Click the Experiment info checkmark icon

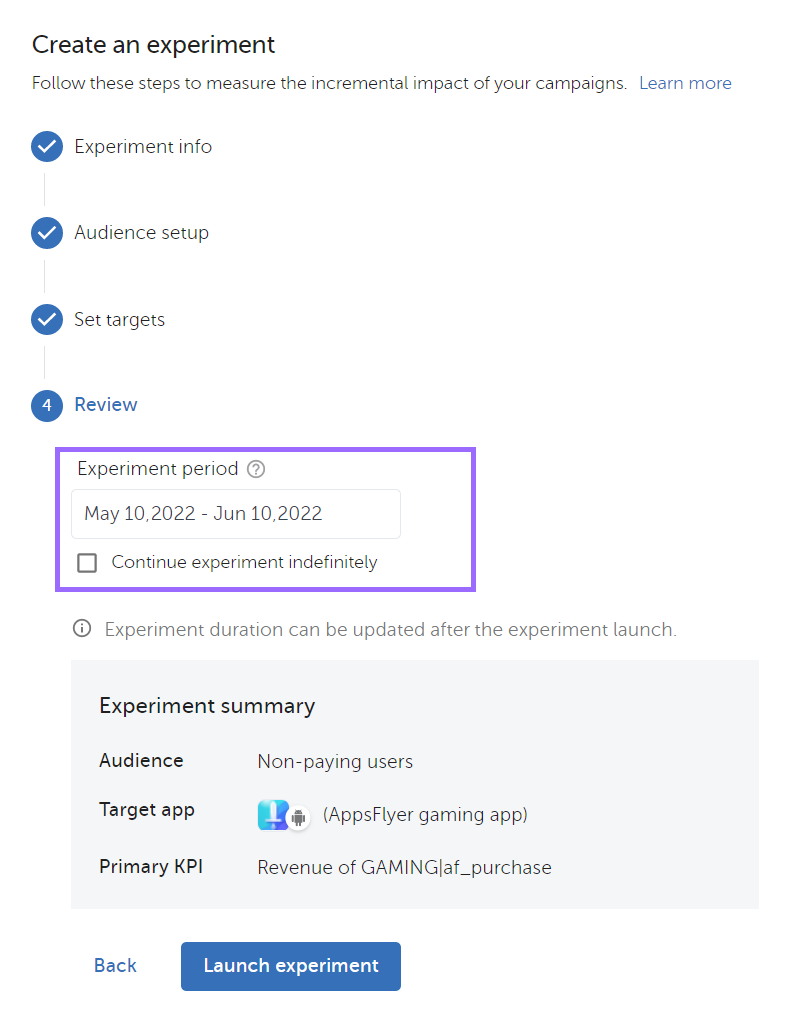coord(47,147)
